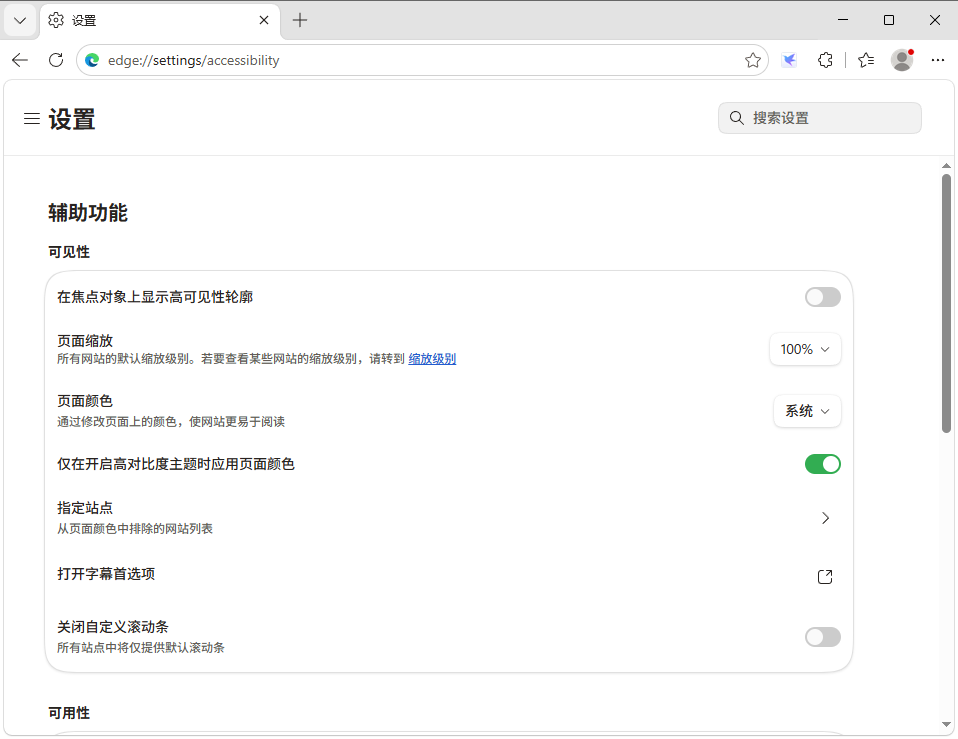Click the scrollbar up arrow
This screenshot has height=739, width=958.
tap(946, 166)
